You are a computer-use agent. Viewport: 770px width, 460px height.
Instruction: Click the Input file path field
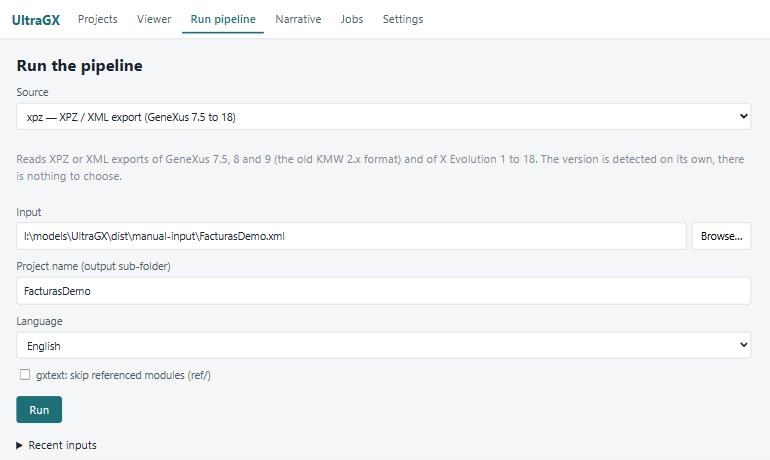(x=351, y=236)
